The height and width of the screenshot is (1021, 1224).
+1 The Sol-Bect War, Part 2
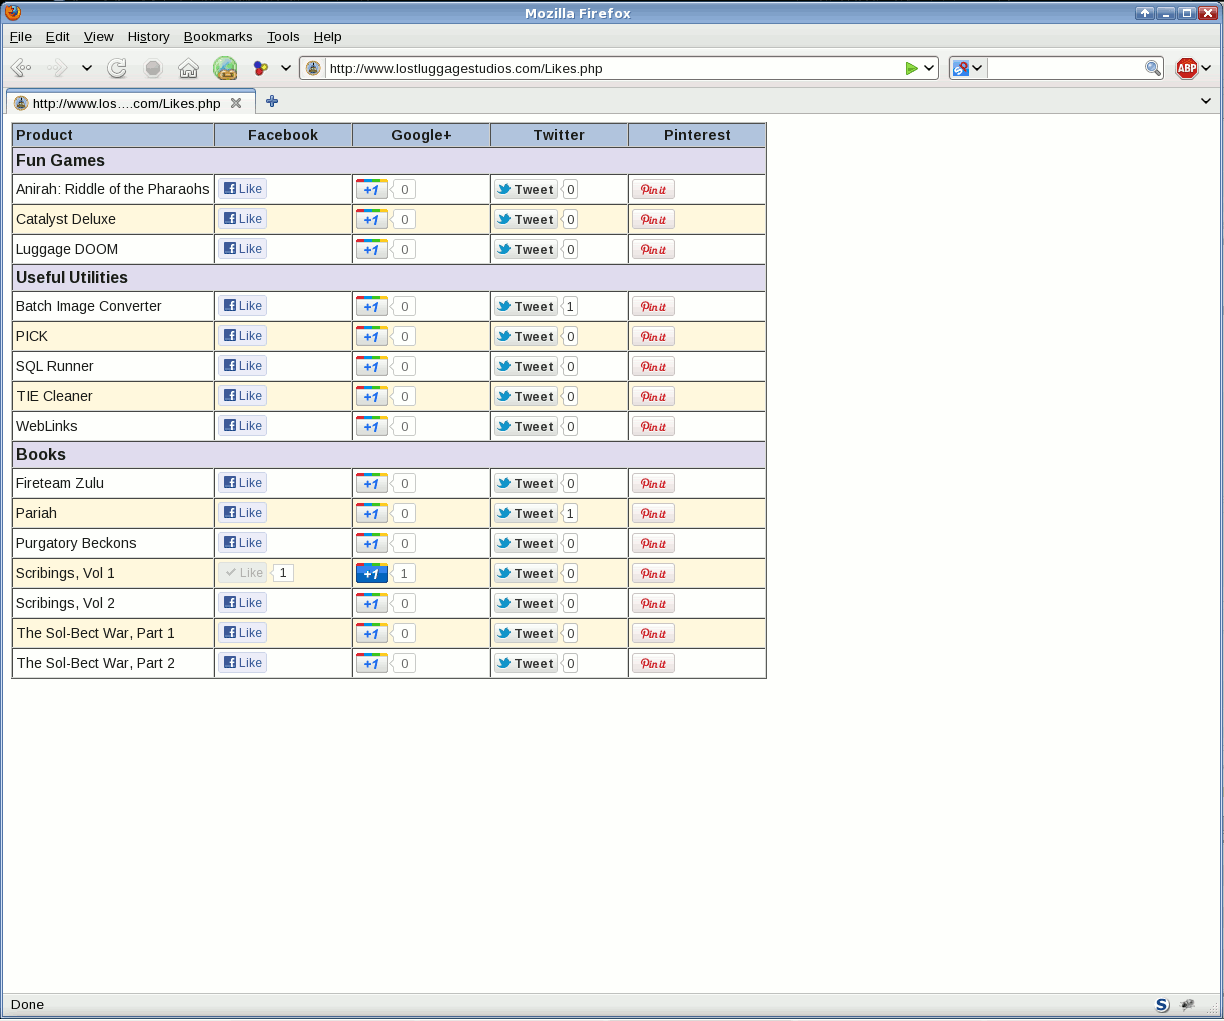click(372, 663)
